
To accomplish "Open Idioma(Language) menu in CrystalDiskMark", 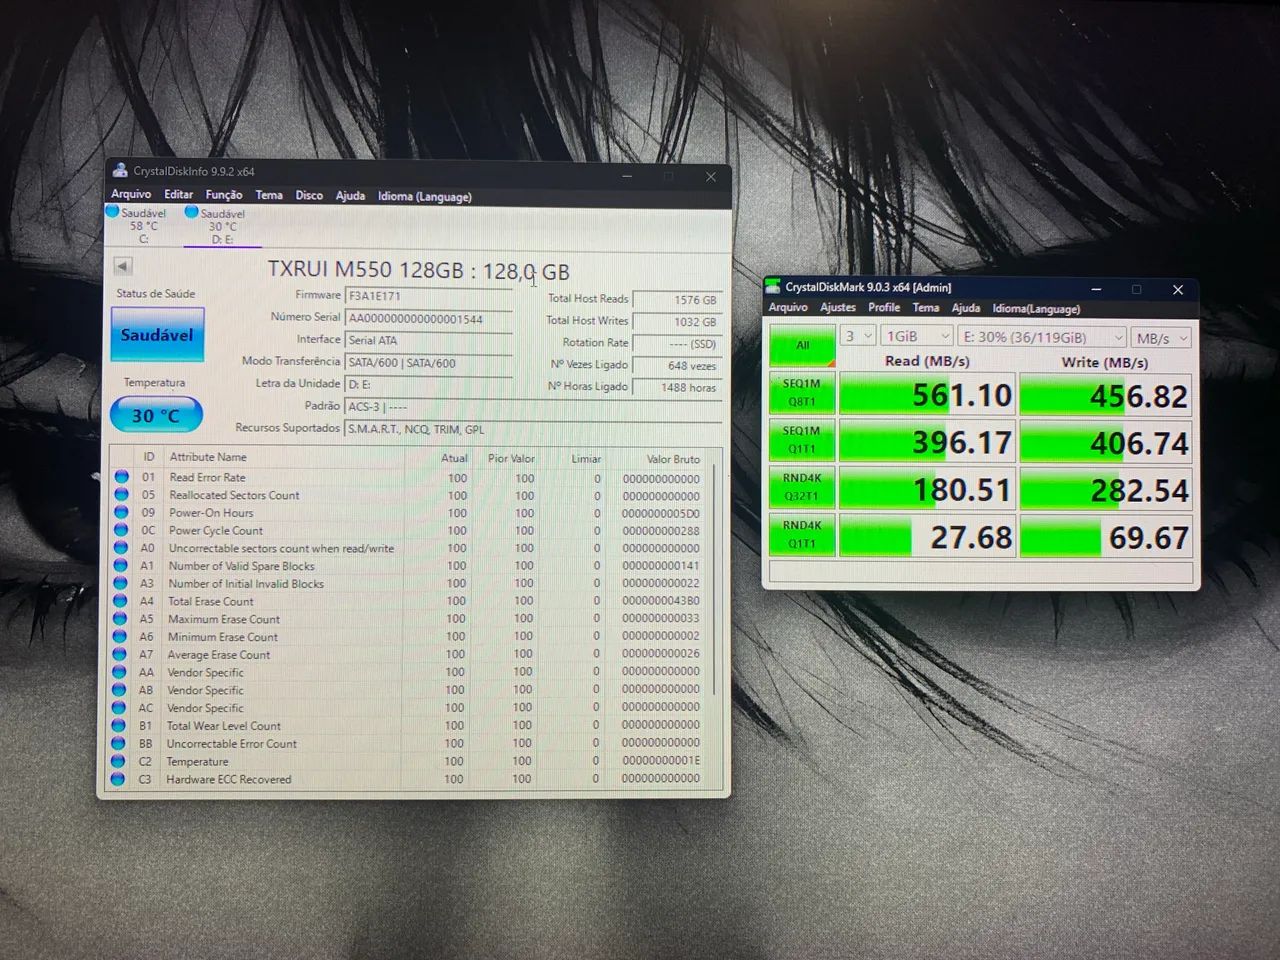I will [1036, 309].
